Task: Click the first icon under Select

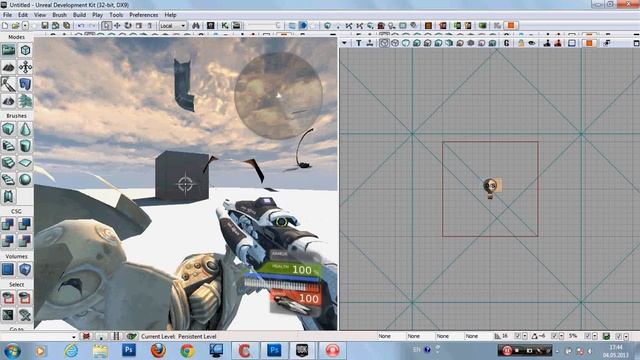Action: pos(8,298)
